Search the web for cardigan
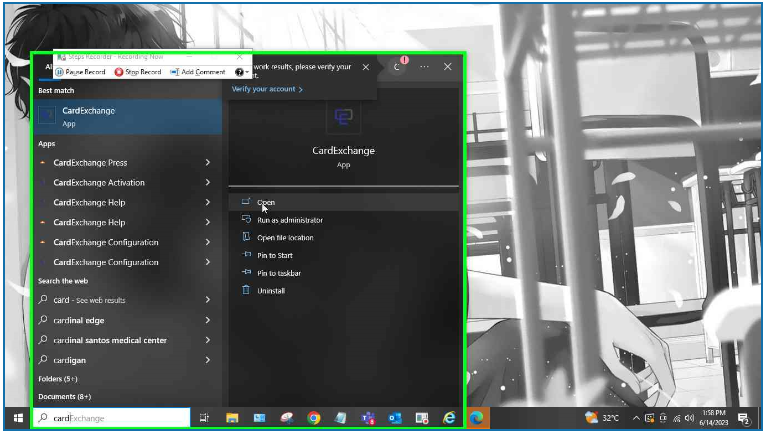 (69, 360)
